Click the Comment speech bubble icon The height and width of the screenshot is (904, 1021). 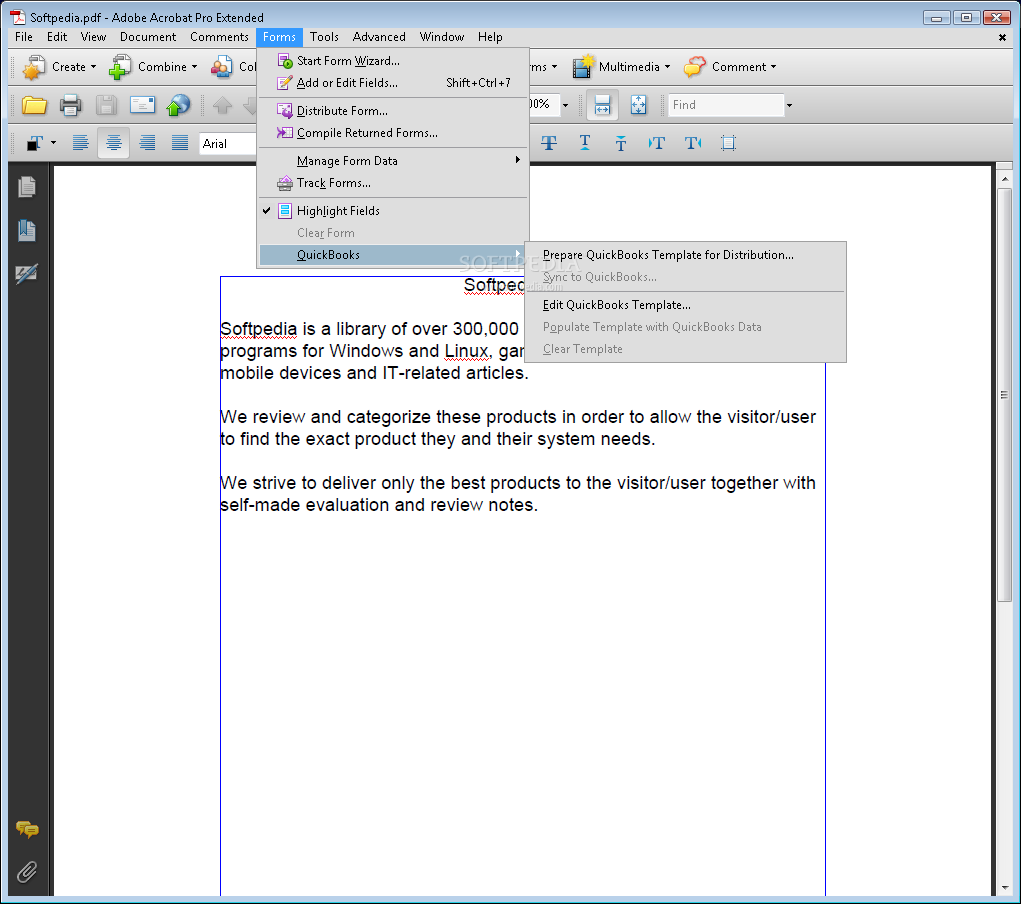[694, 66]
